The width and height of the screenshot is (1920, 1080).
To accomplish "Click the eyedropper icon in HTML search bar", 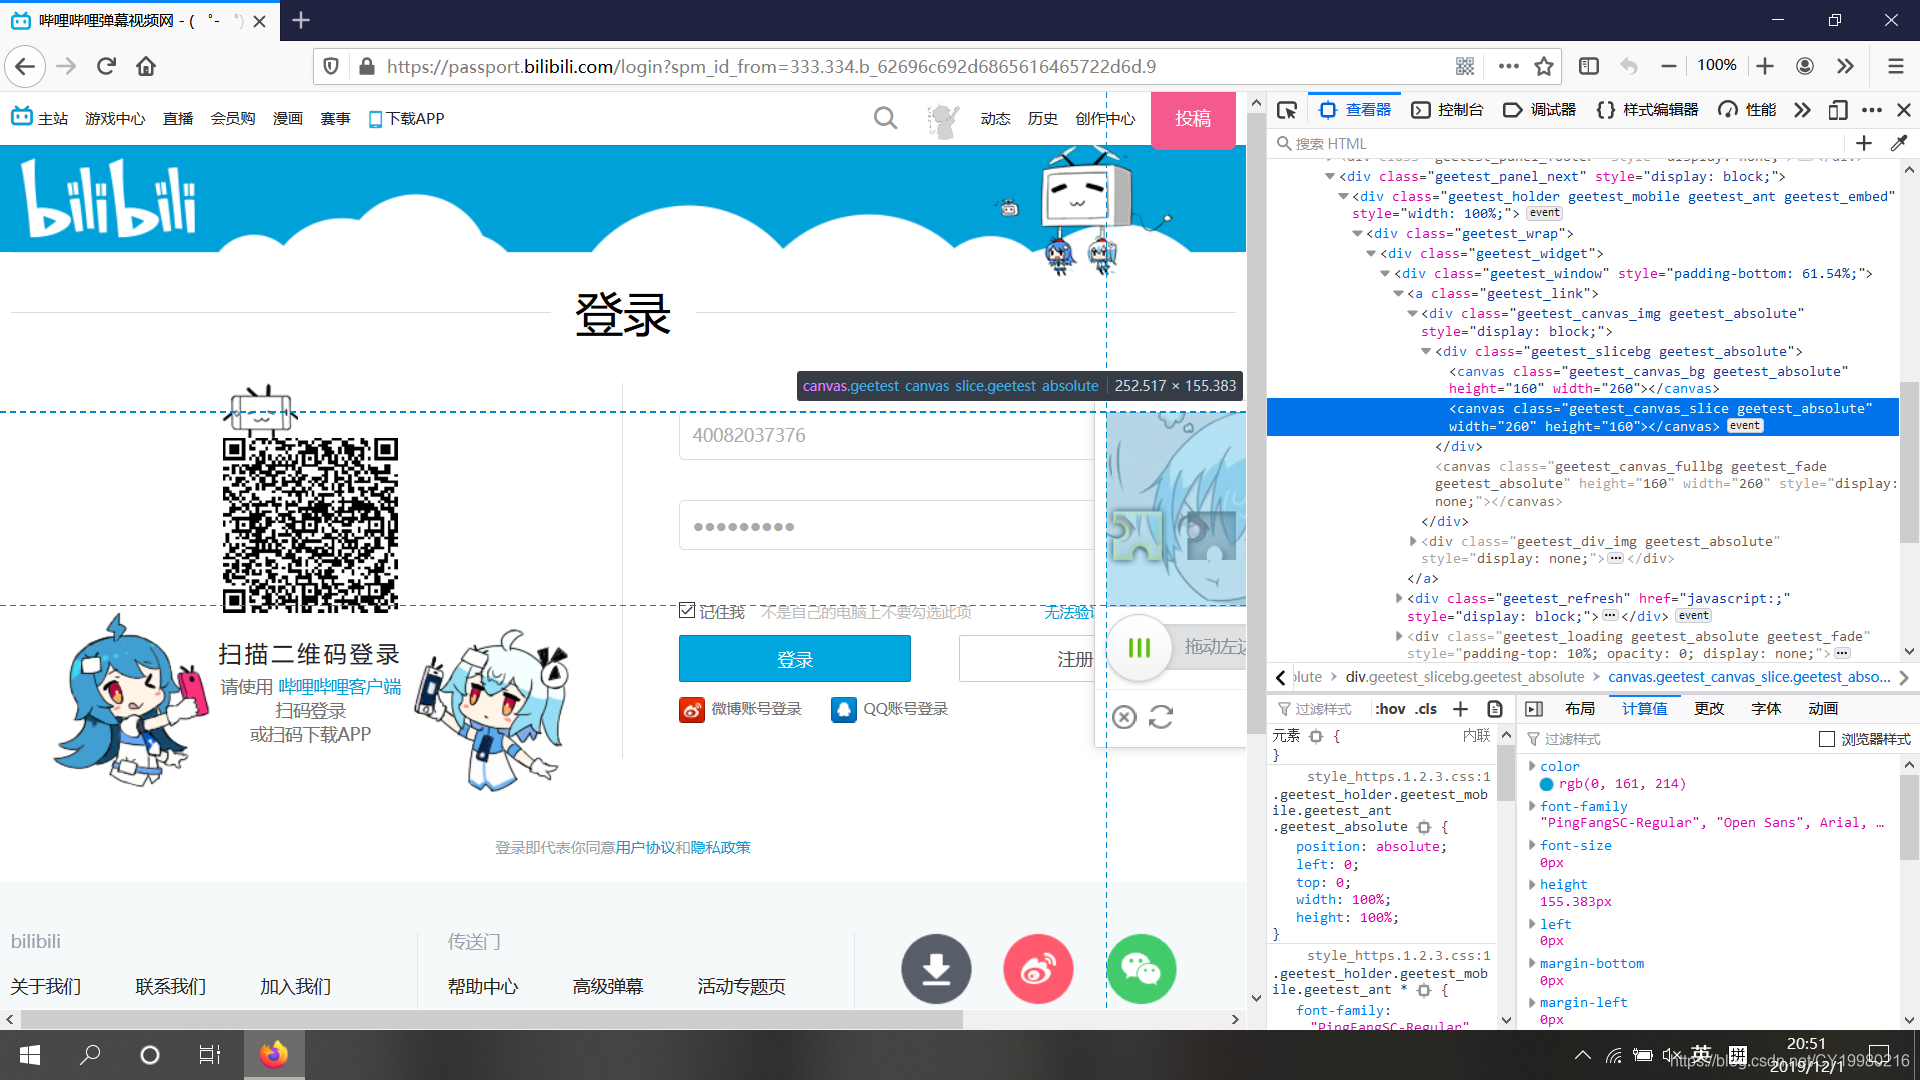I will click(x=1898, y=144).
